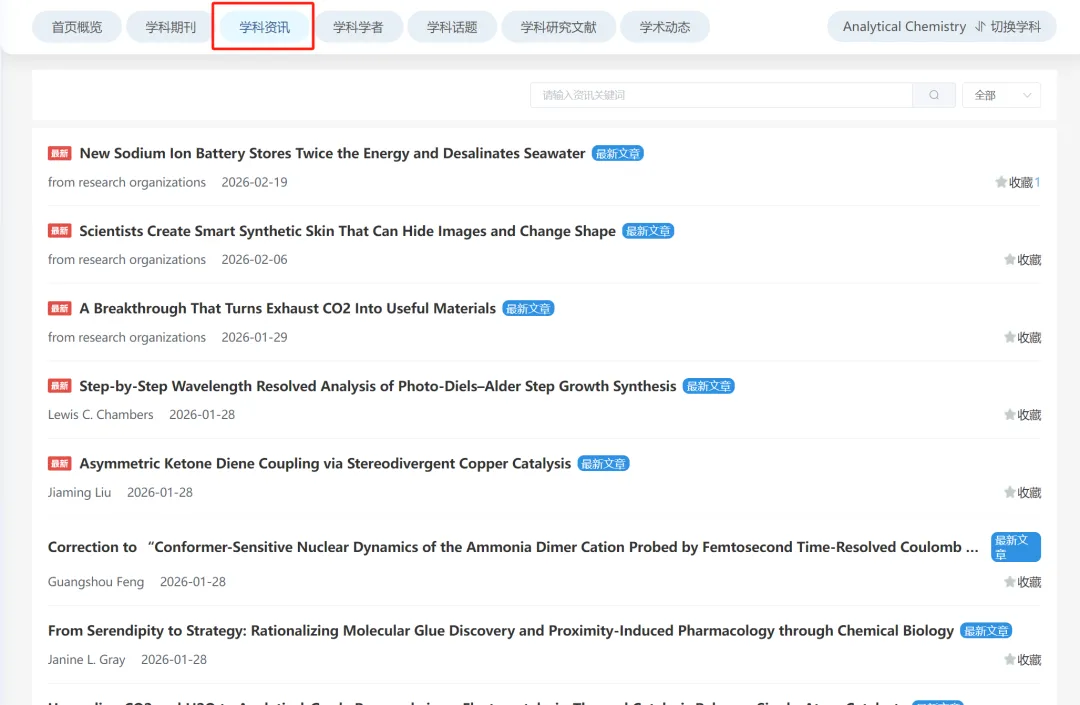Click the search magnifier icon button

pyautogui.click(x=934, y=95)
